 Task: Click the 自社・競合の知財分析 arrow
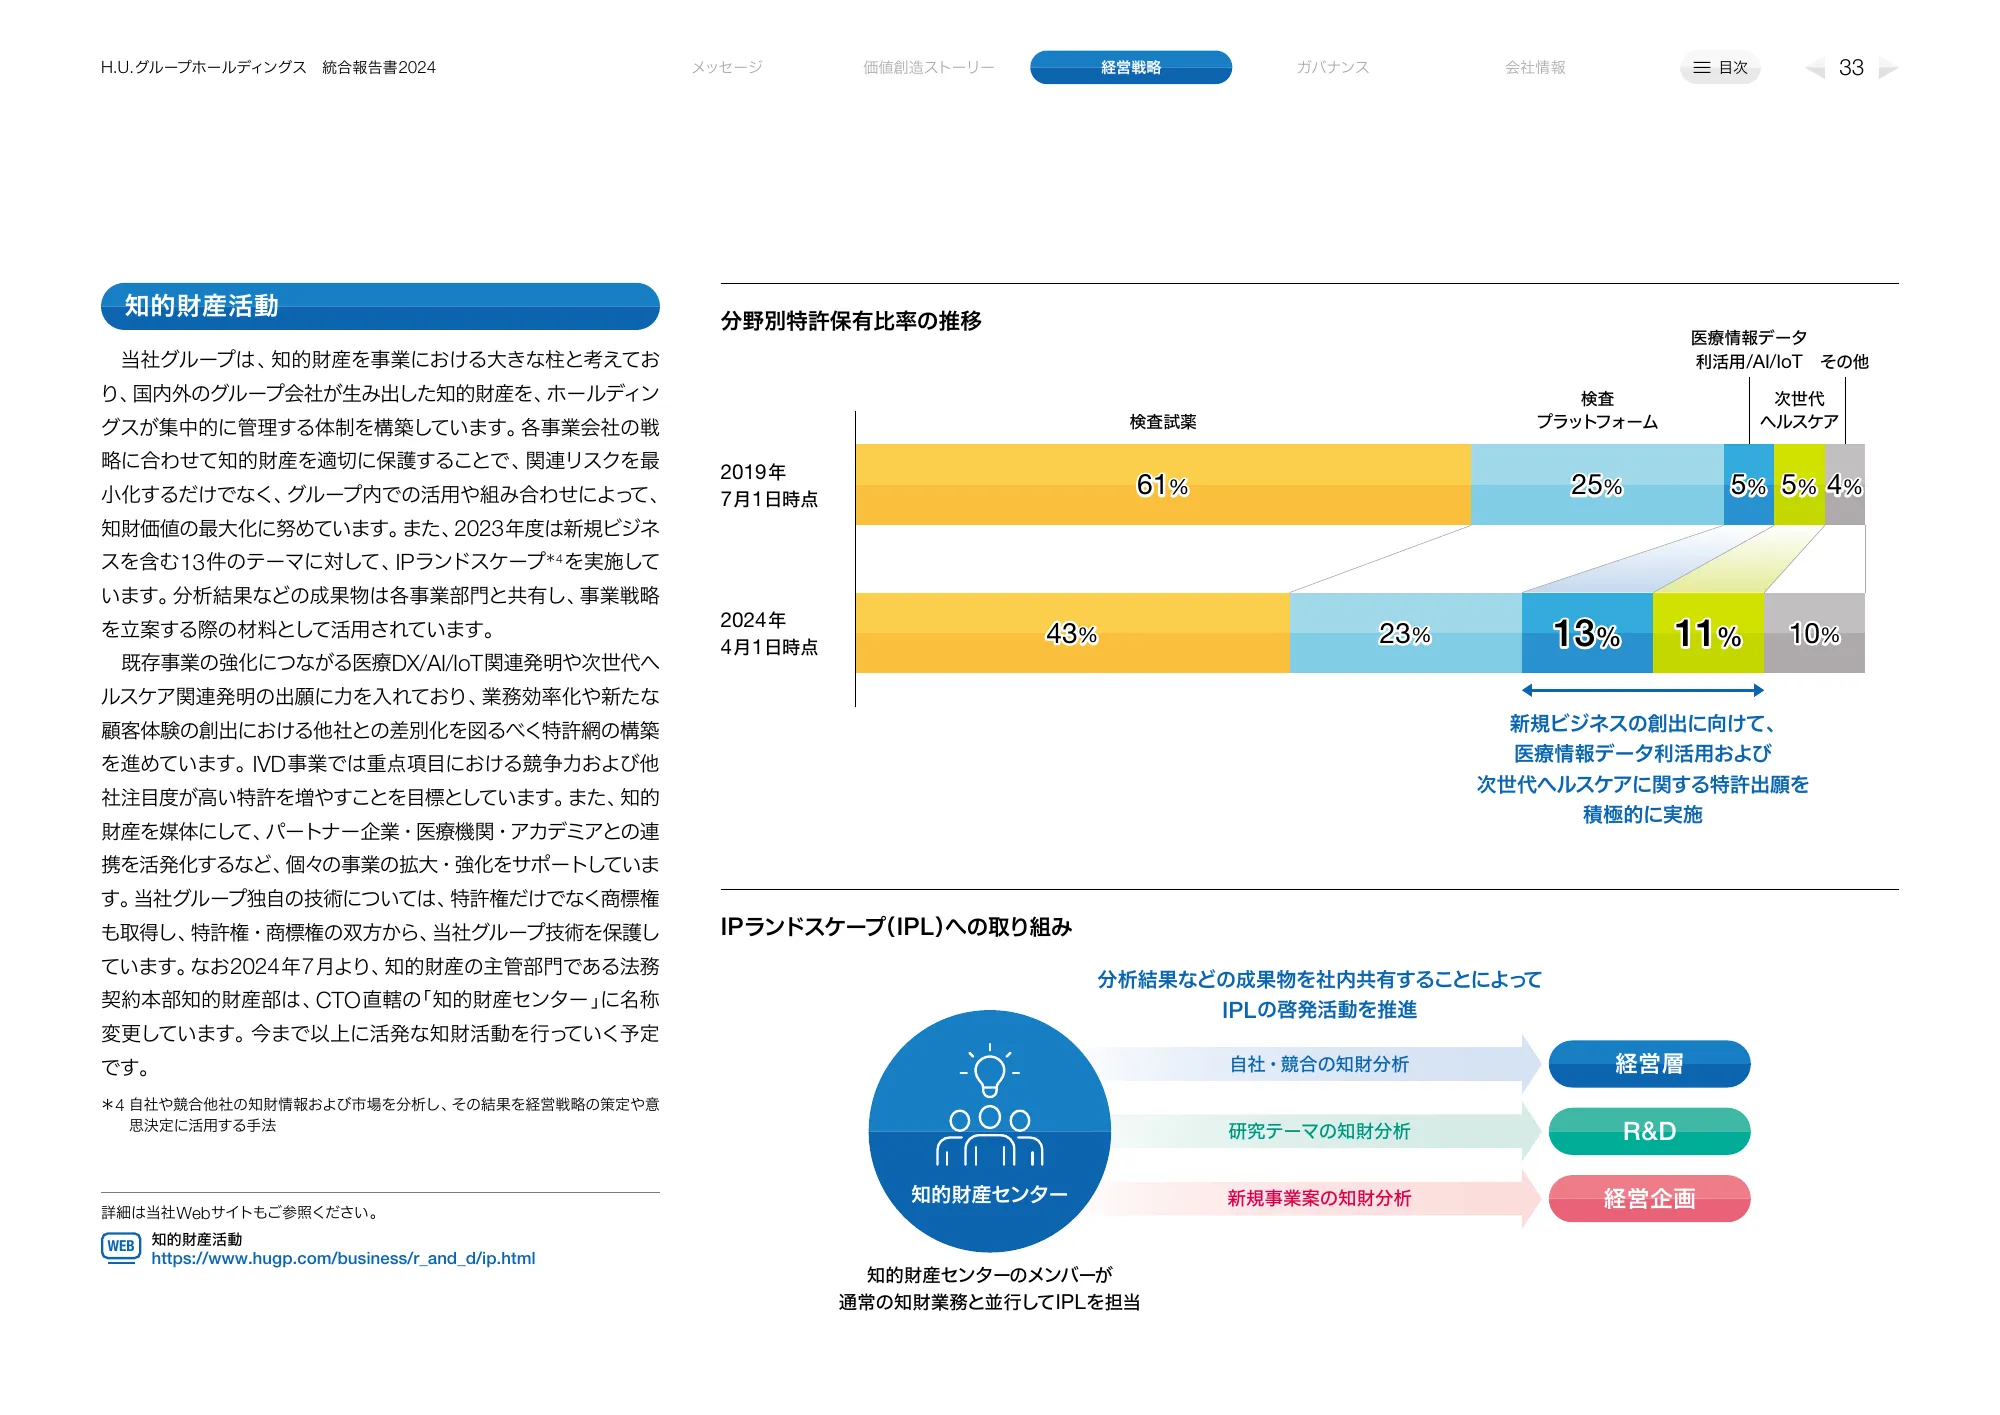[1319, 1064]
